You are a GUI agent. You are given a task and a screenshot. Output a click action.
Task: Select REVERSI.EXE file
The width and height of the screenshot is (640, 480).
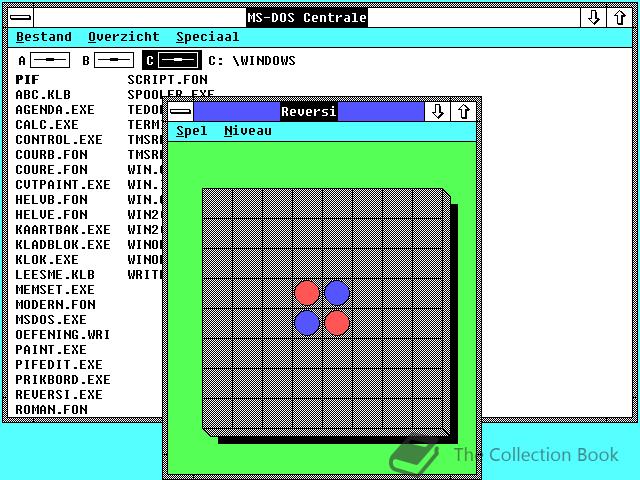click(x=59, y=395)
